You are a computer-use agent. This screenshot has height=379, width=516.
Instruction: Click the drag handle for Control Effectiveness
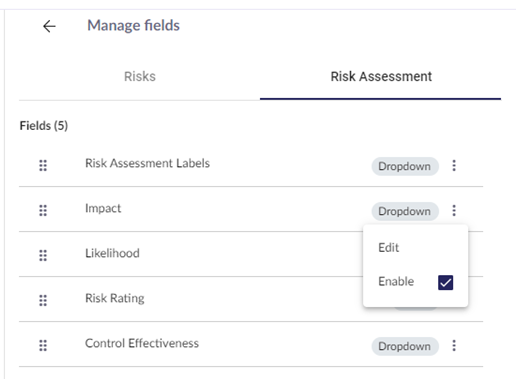tap(43, 345)
